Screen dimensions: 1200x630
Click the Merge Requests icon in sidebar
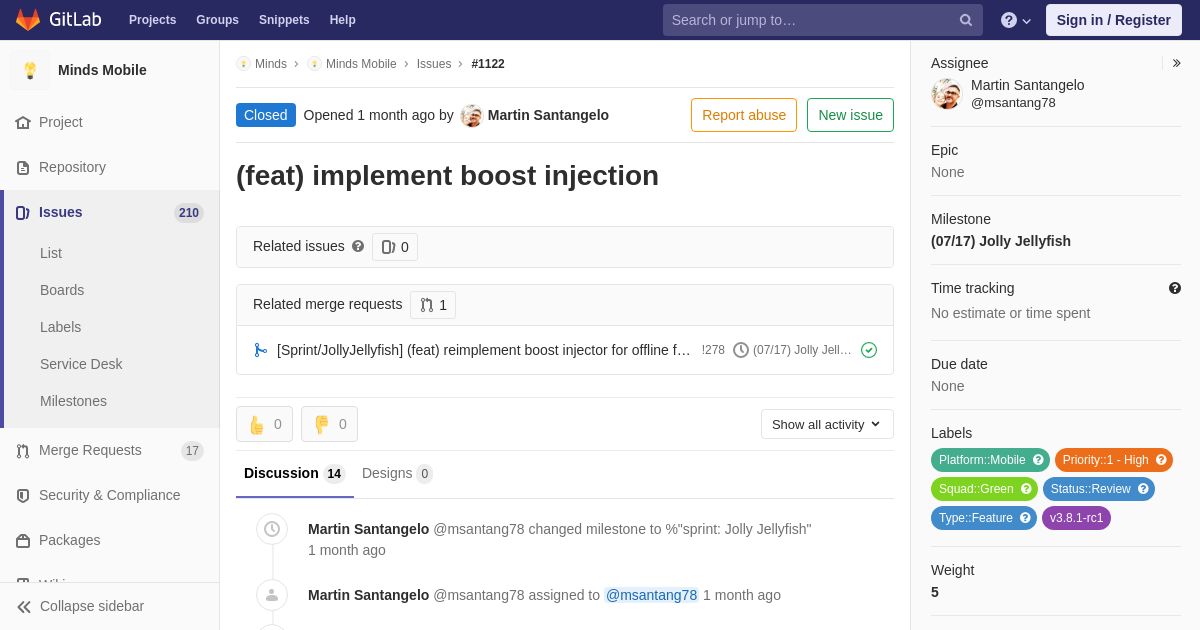click(x=23, y=450)
